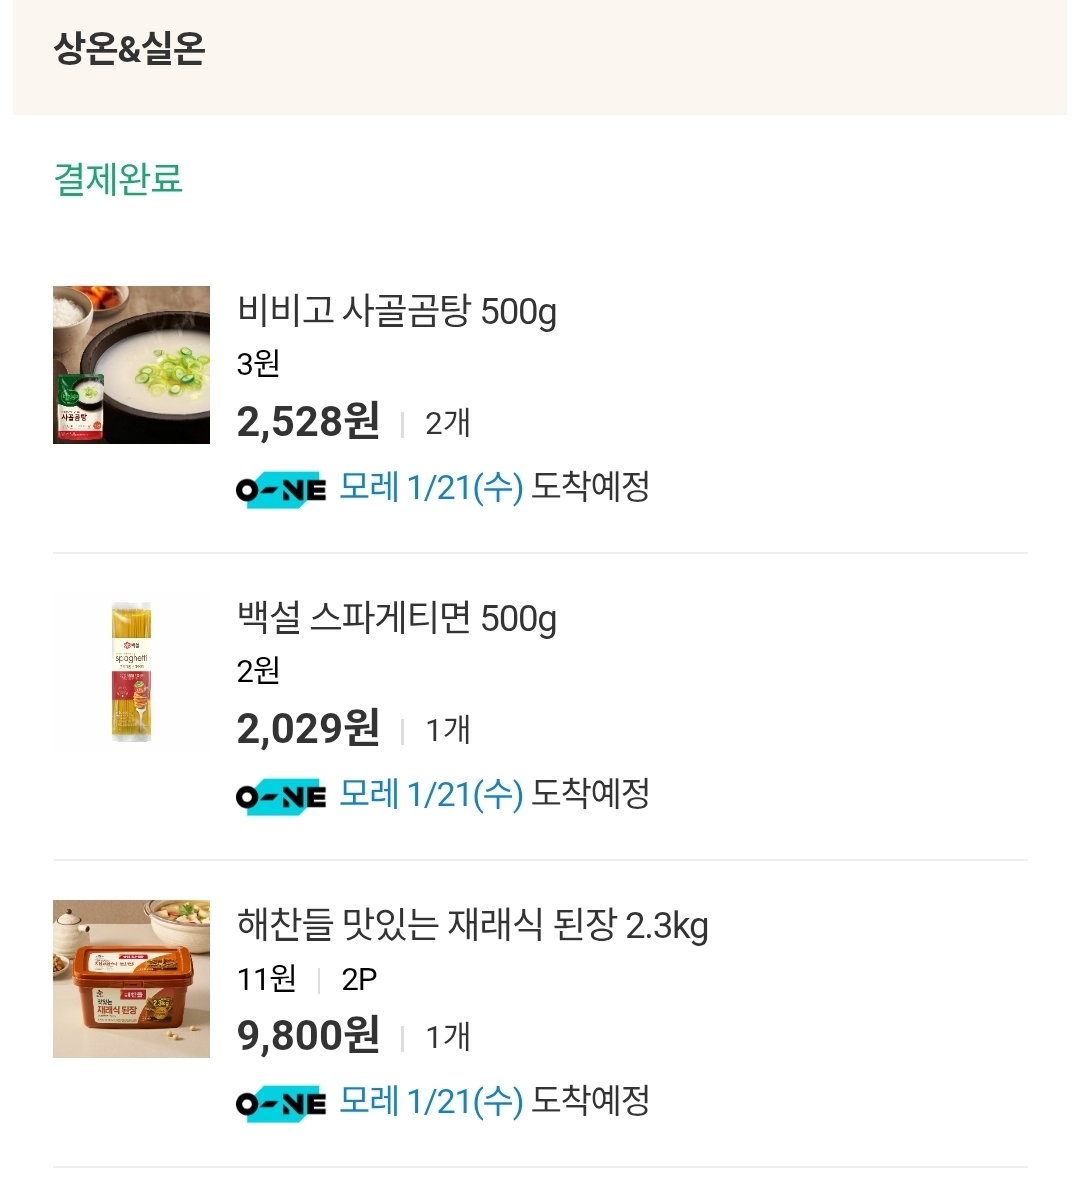Open the 해찬들 맛있는 재래식 된장 2.3kg title
Image resolution: width=1080 pixels, height=1187 pixels.
pyautogui.click(x=472, y=926)
